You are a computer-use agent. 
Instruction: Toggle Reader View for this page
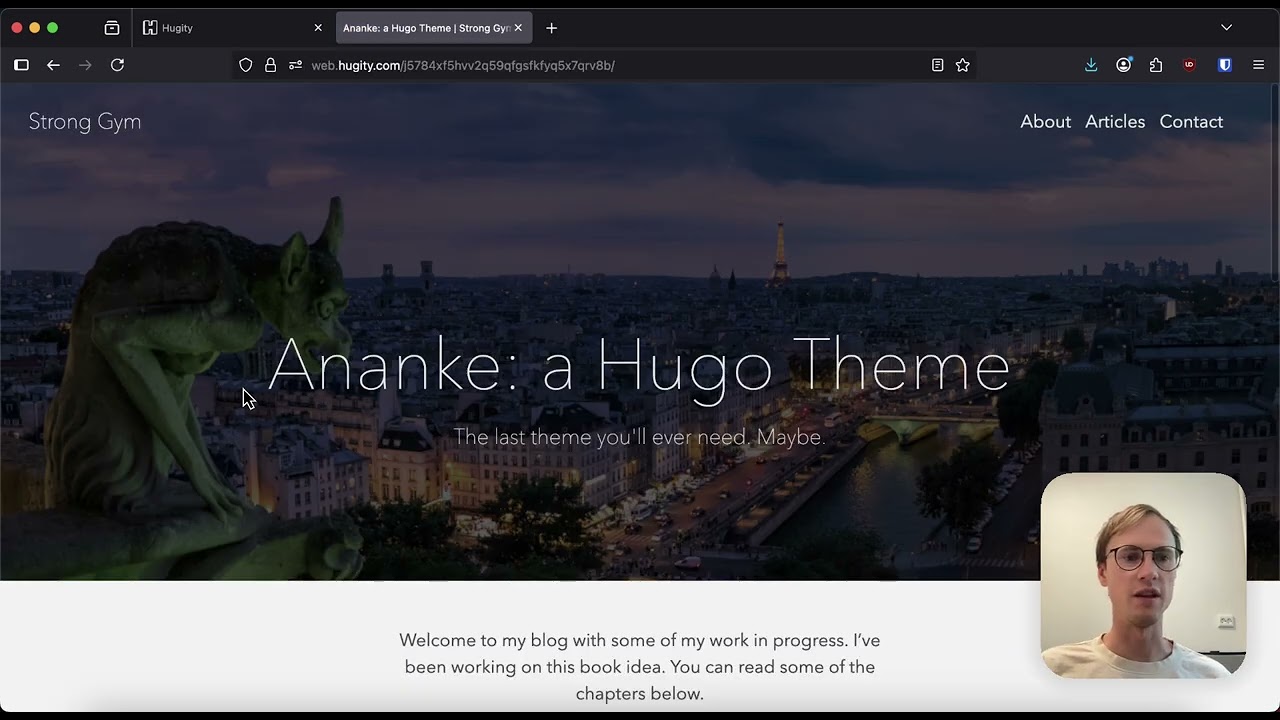click(937, 65)
